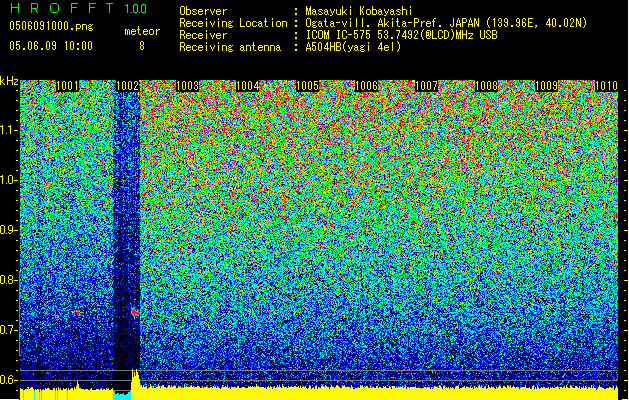This screenshot has width=629, height=400.
Task: Click the 1008 time marker
Action: point(486,86)
